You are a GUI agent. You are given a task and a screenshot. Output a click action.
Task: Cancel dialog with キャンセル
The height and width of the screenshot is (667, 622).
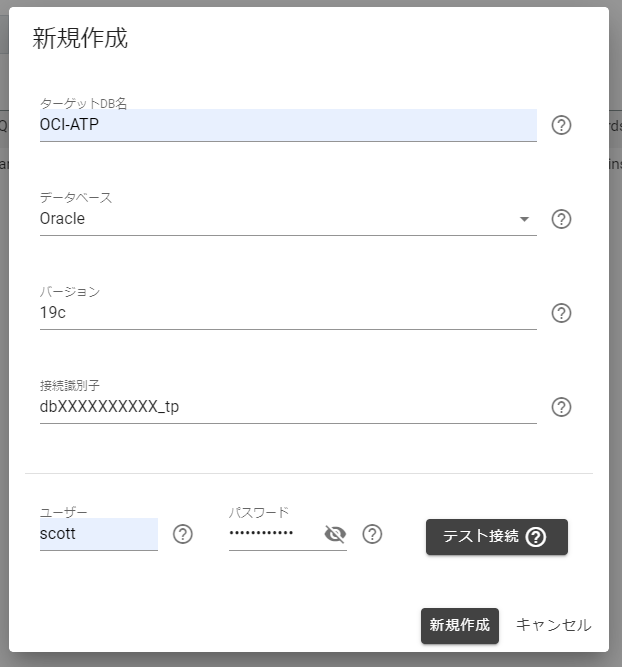[x=554, y=625]
